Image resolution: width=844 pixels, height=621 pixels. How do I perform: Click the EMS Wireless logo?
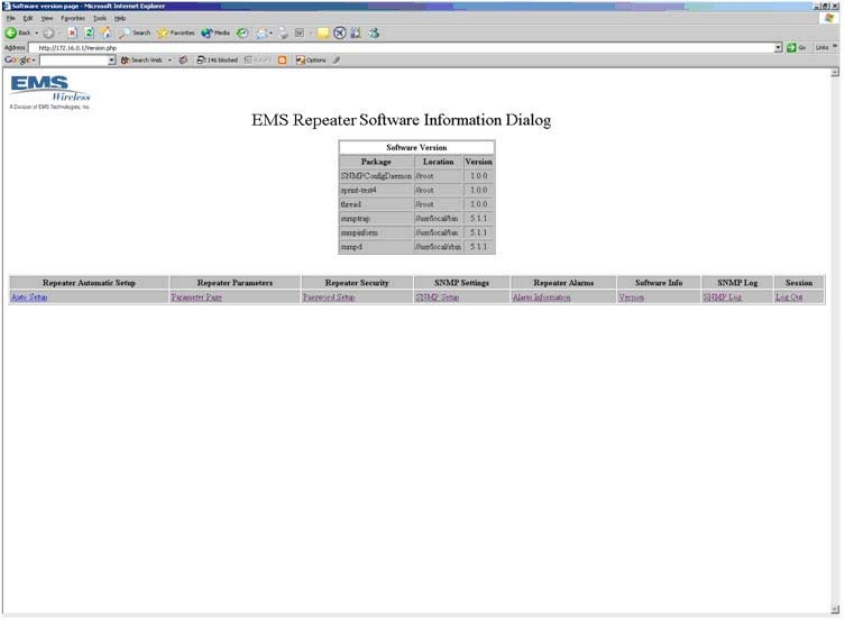50,92
